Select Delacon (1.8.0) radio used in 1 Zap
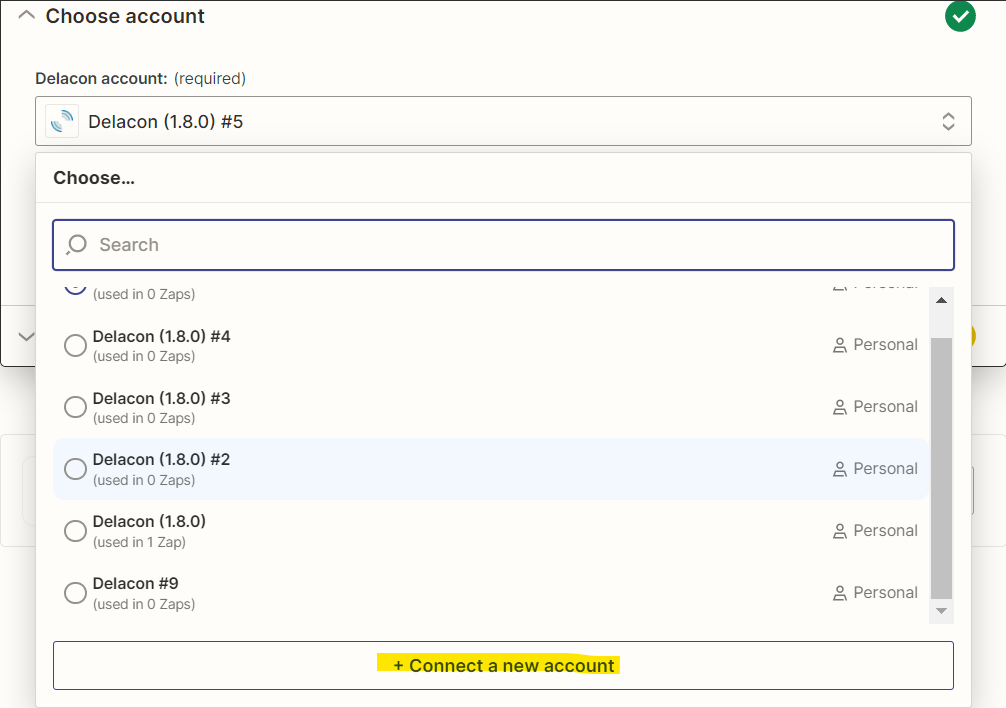The width and height of the screenshot is (1006, 708). [x=75, y=531]
